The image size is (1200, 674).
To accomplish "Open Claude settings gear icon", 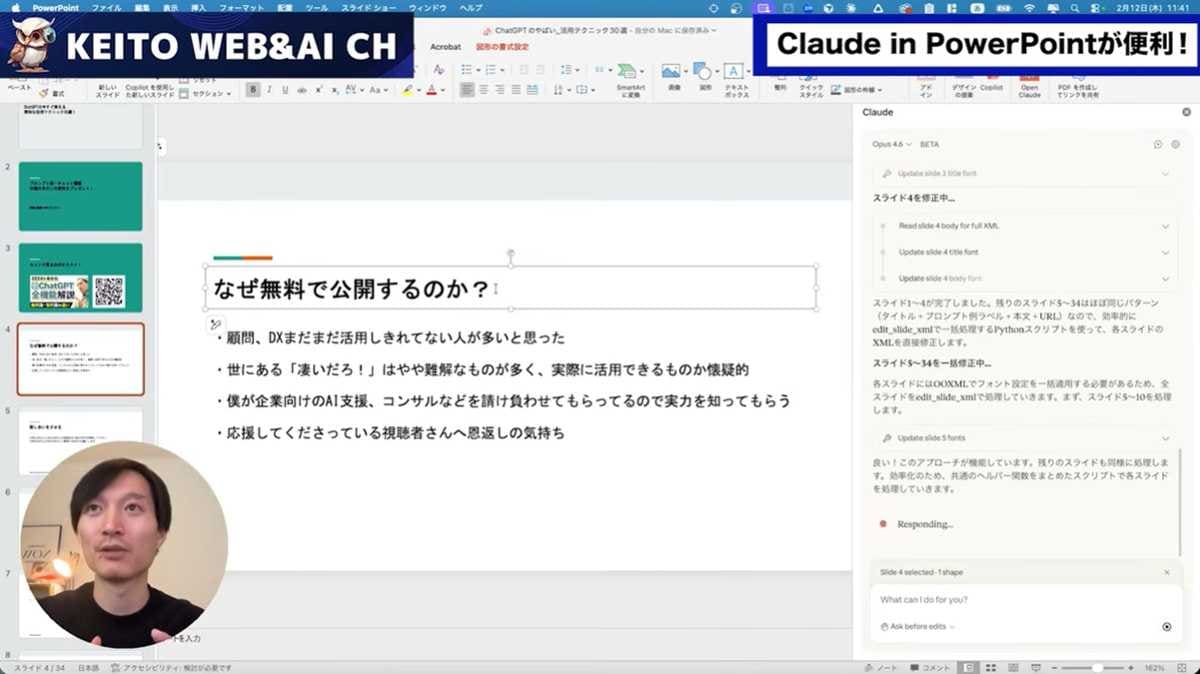I will [x=1176, y=144].
